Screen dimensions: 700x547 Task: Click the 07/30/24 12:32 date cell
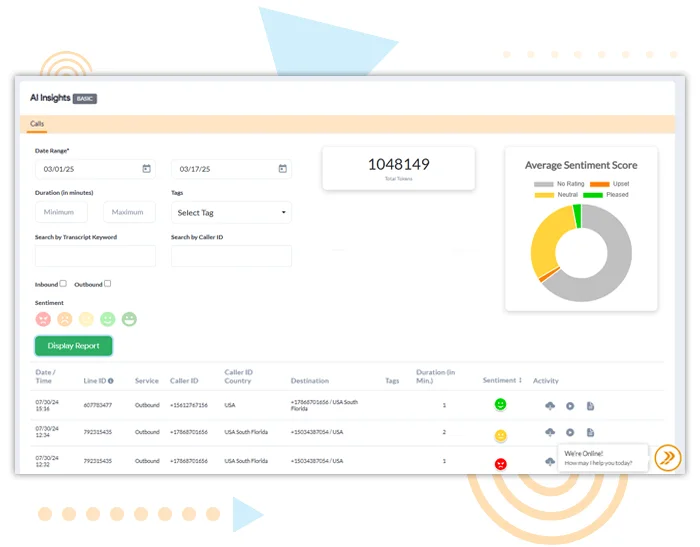[x=47, y=461]
